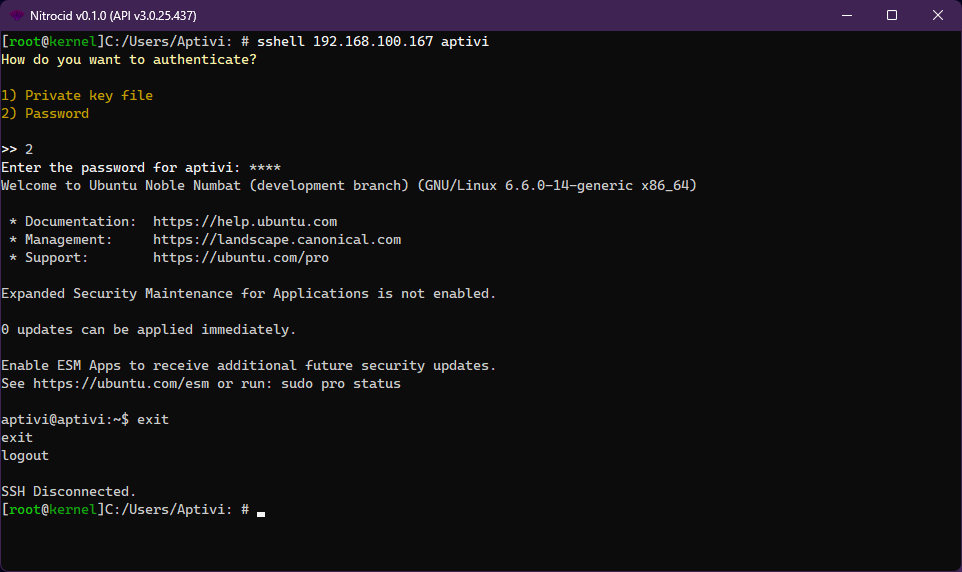The width and height of the screenshot is (962, 572).
Task: Click the Nitrocid app icon in title bar
Action: [x=17, y=15]
